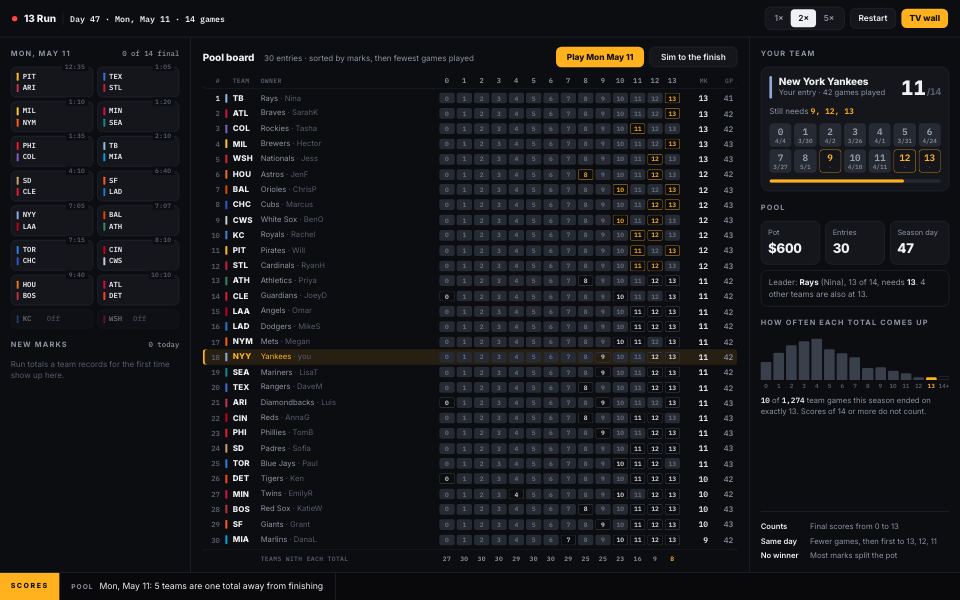Select the 2× speed option
Screen dimensions: 960x600
(803, 18)
